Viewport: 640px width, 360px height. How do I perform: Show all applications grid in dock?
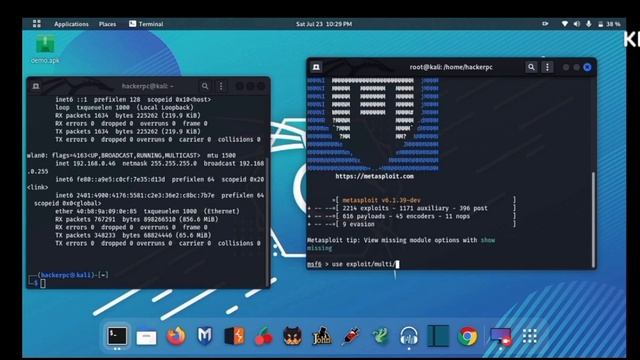530,336
